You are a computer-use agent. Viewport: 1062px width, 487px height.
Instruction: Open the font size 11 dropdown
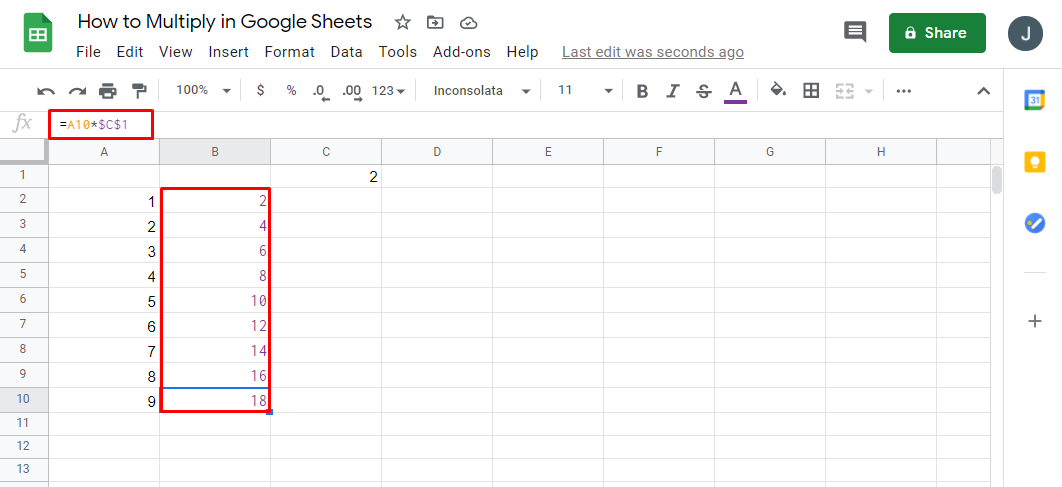[x=585, y=91]
